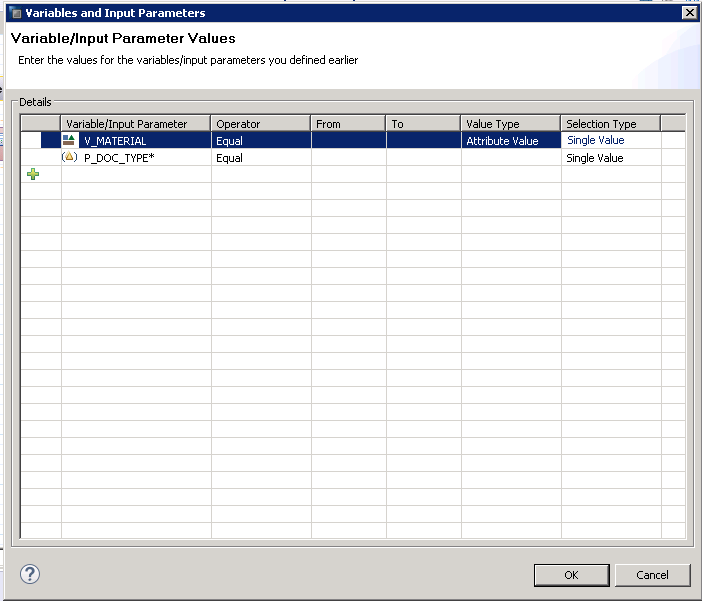The image size is (702, 601).
Task: Click the Value Type column header
Action: pyautogui.click(x=511, y=124)
